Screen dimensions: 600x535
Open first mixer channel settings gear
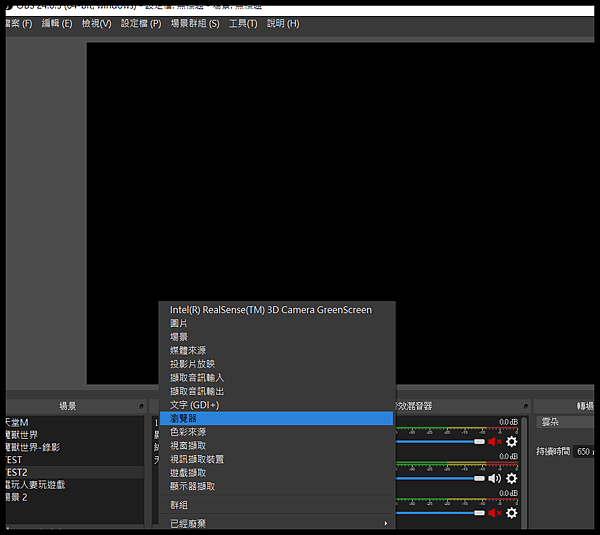pos(512,442)
